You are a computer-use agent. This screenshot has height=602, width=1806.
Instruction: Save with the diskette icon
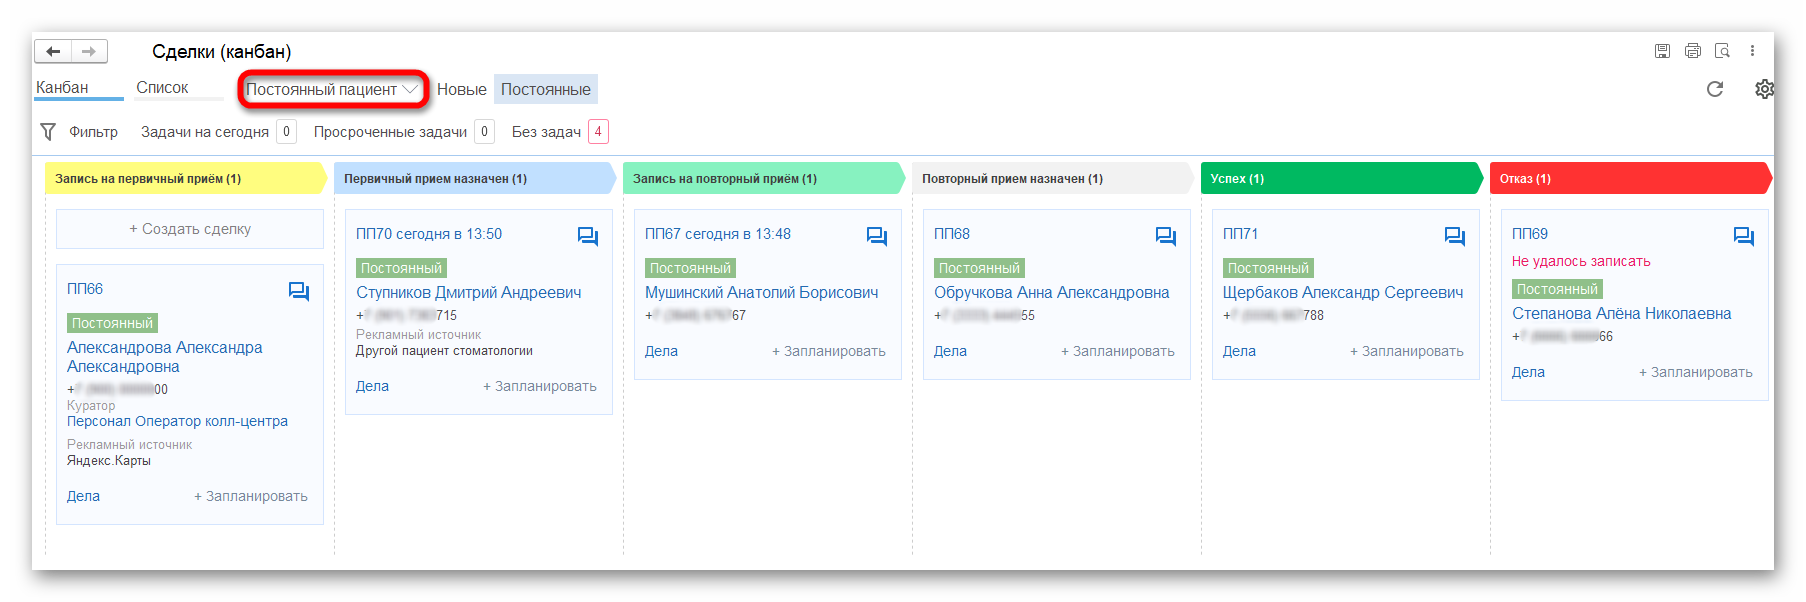[x=1662, y=51]
